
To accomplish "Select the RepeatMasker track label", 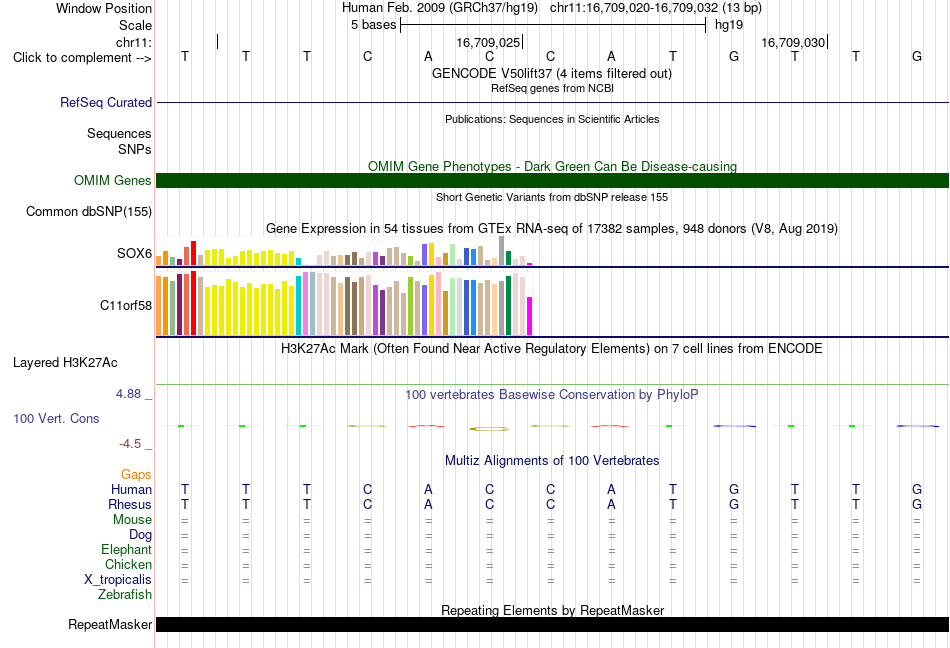I will [x=110, y=624].
